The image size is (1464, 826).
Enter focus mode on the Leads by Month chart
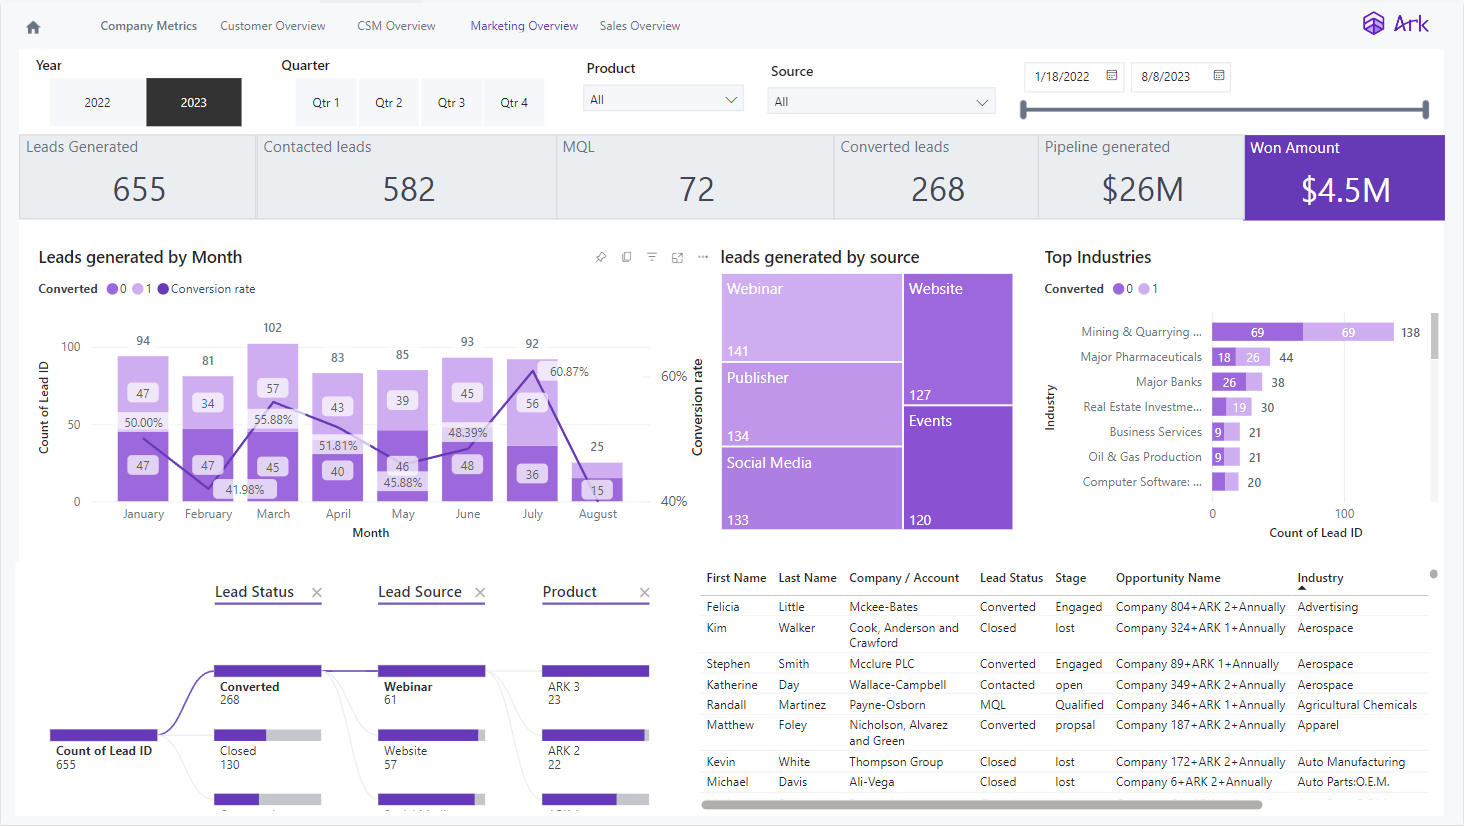point(676,257)
